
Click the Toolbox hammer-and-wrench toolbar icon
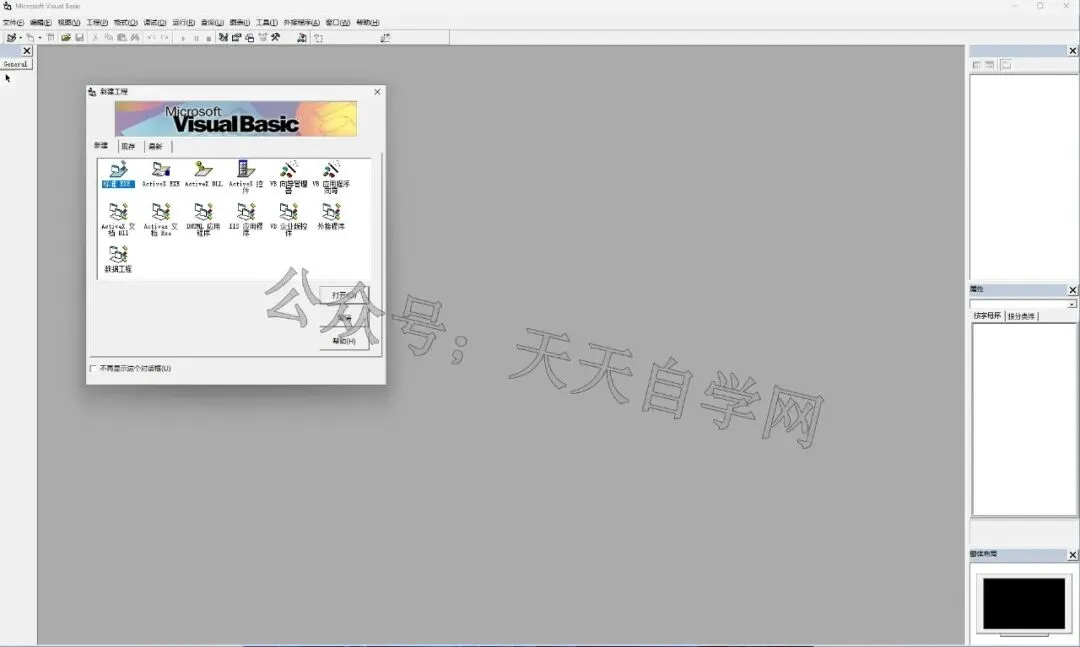coord(276,38)
